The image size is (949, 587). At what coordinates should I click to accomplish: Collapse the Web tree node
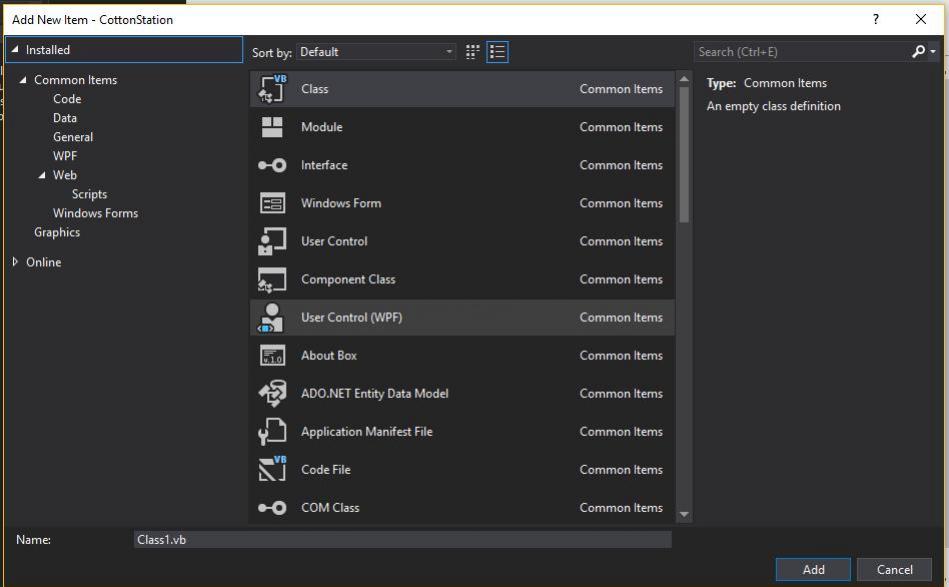point(42,175)
